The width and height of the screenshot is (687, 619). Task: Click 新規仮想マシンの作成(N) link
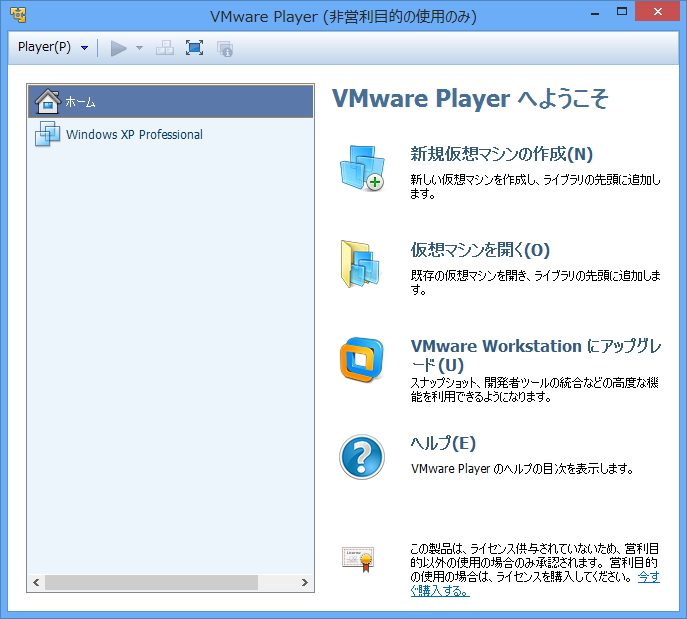tap(501, 154)
